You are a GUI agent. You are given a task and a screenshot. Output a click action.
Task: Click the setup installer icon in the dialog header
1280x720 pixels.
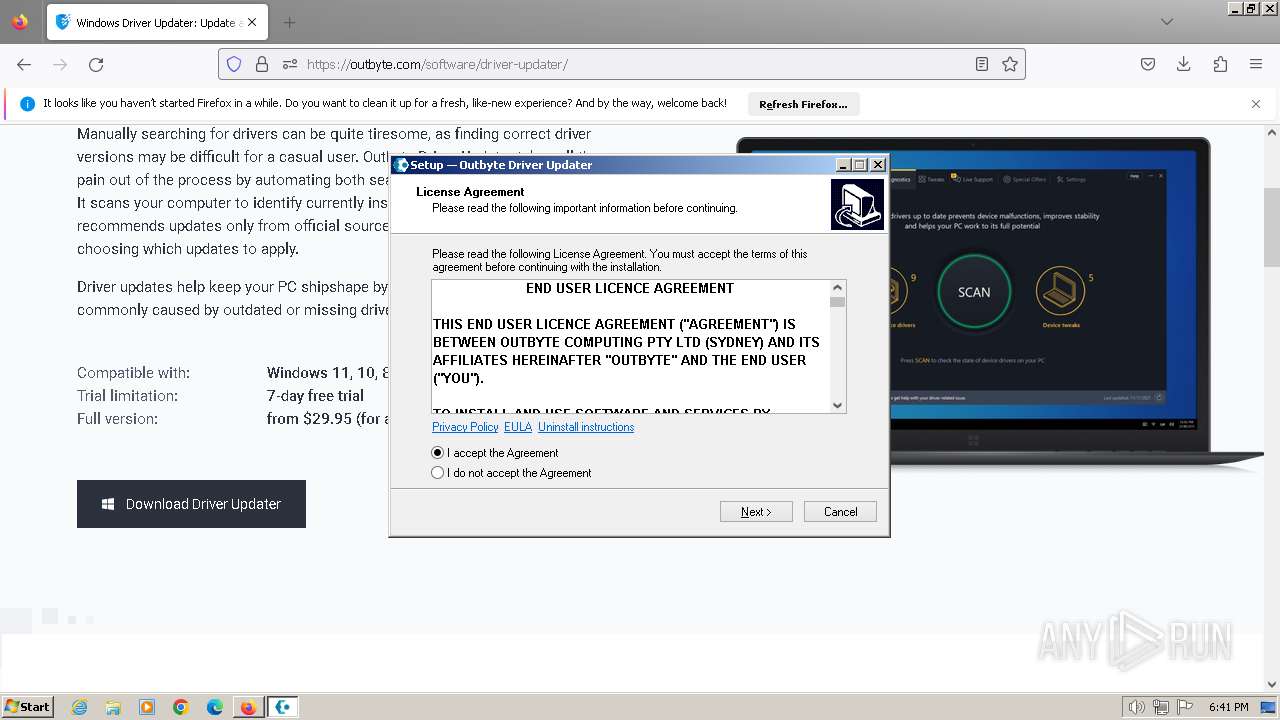point(857,204)
